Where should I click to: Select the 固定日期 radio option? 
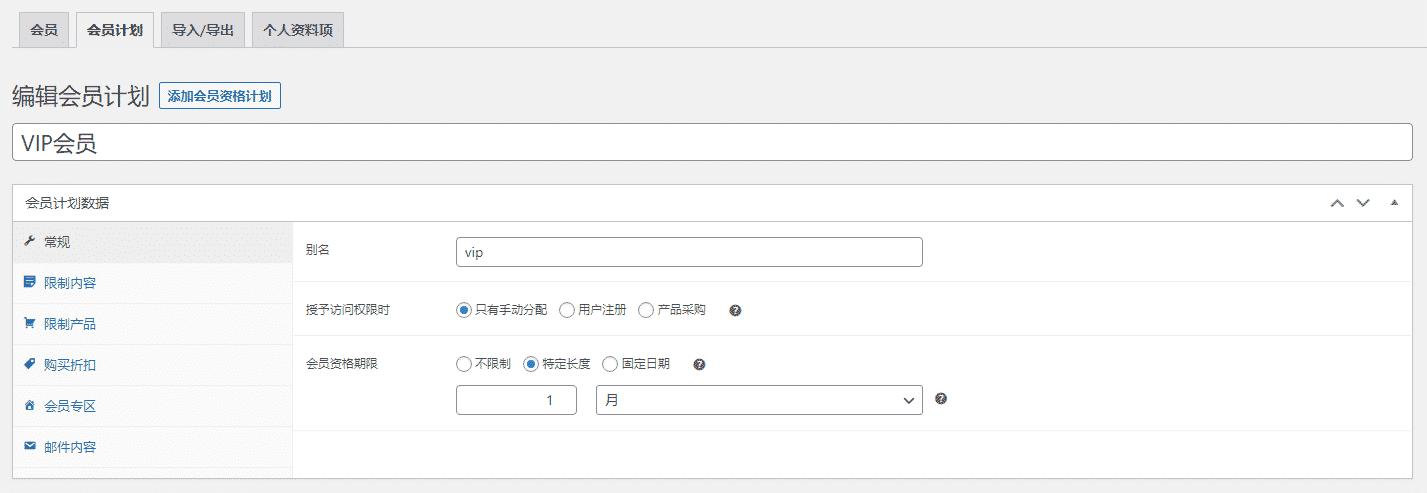pos(610,364)
